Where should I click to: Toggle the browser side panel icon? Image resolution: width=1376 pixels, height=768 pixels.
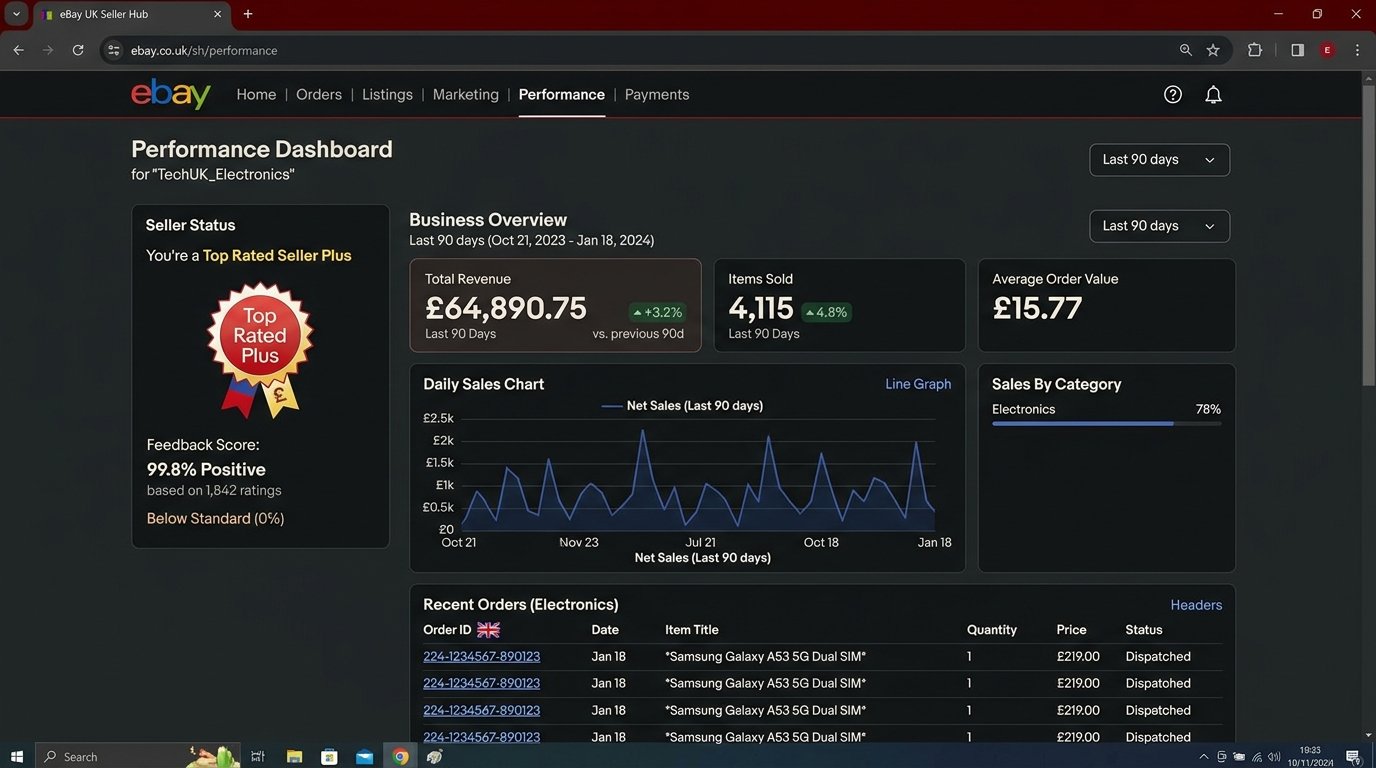click(x=1297, y=50)
